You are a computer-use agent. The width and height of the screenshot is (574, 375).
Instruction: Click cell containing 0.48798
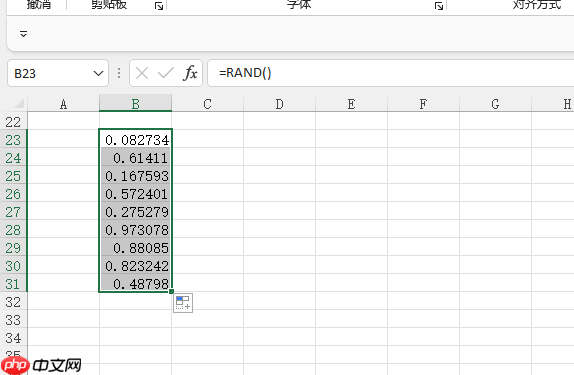pyautogui.click(x=135, y=283)
